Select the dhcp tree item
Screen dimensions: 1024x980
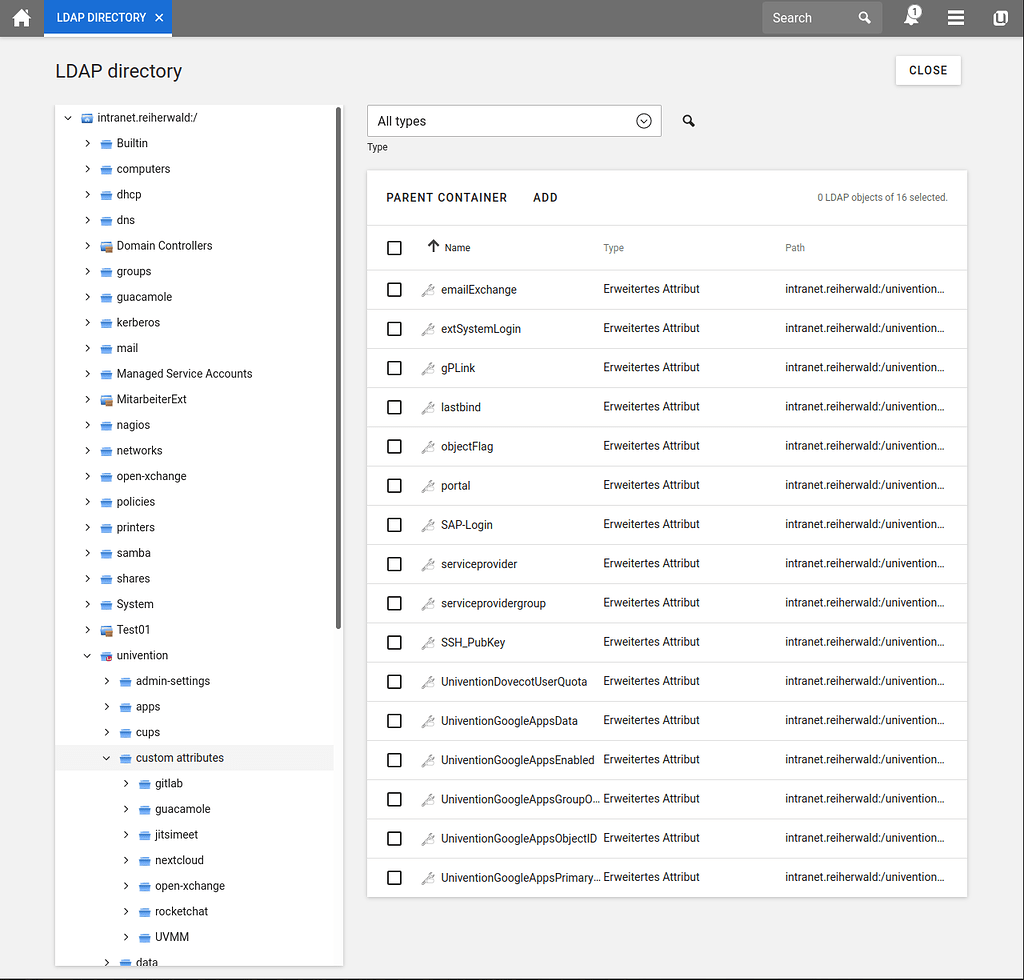coord(129,195)
